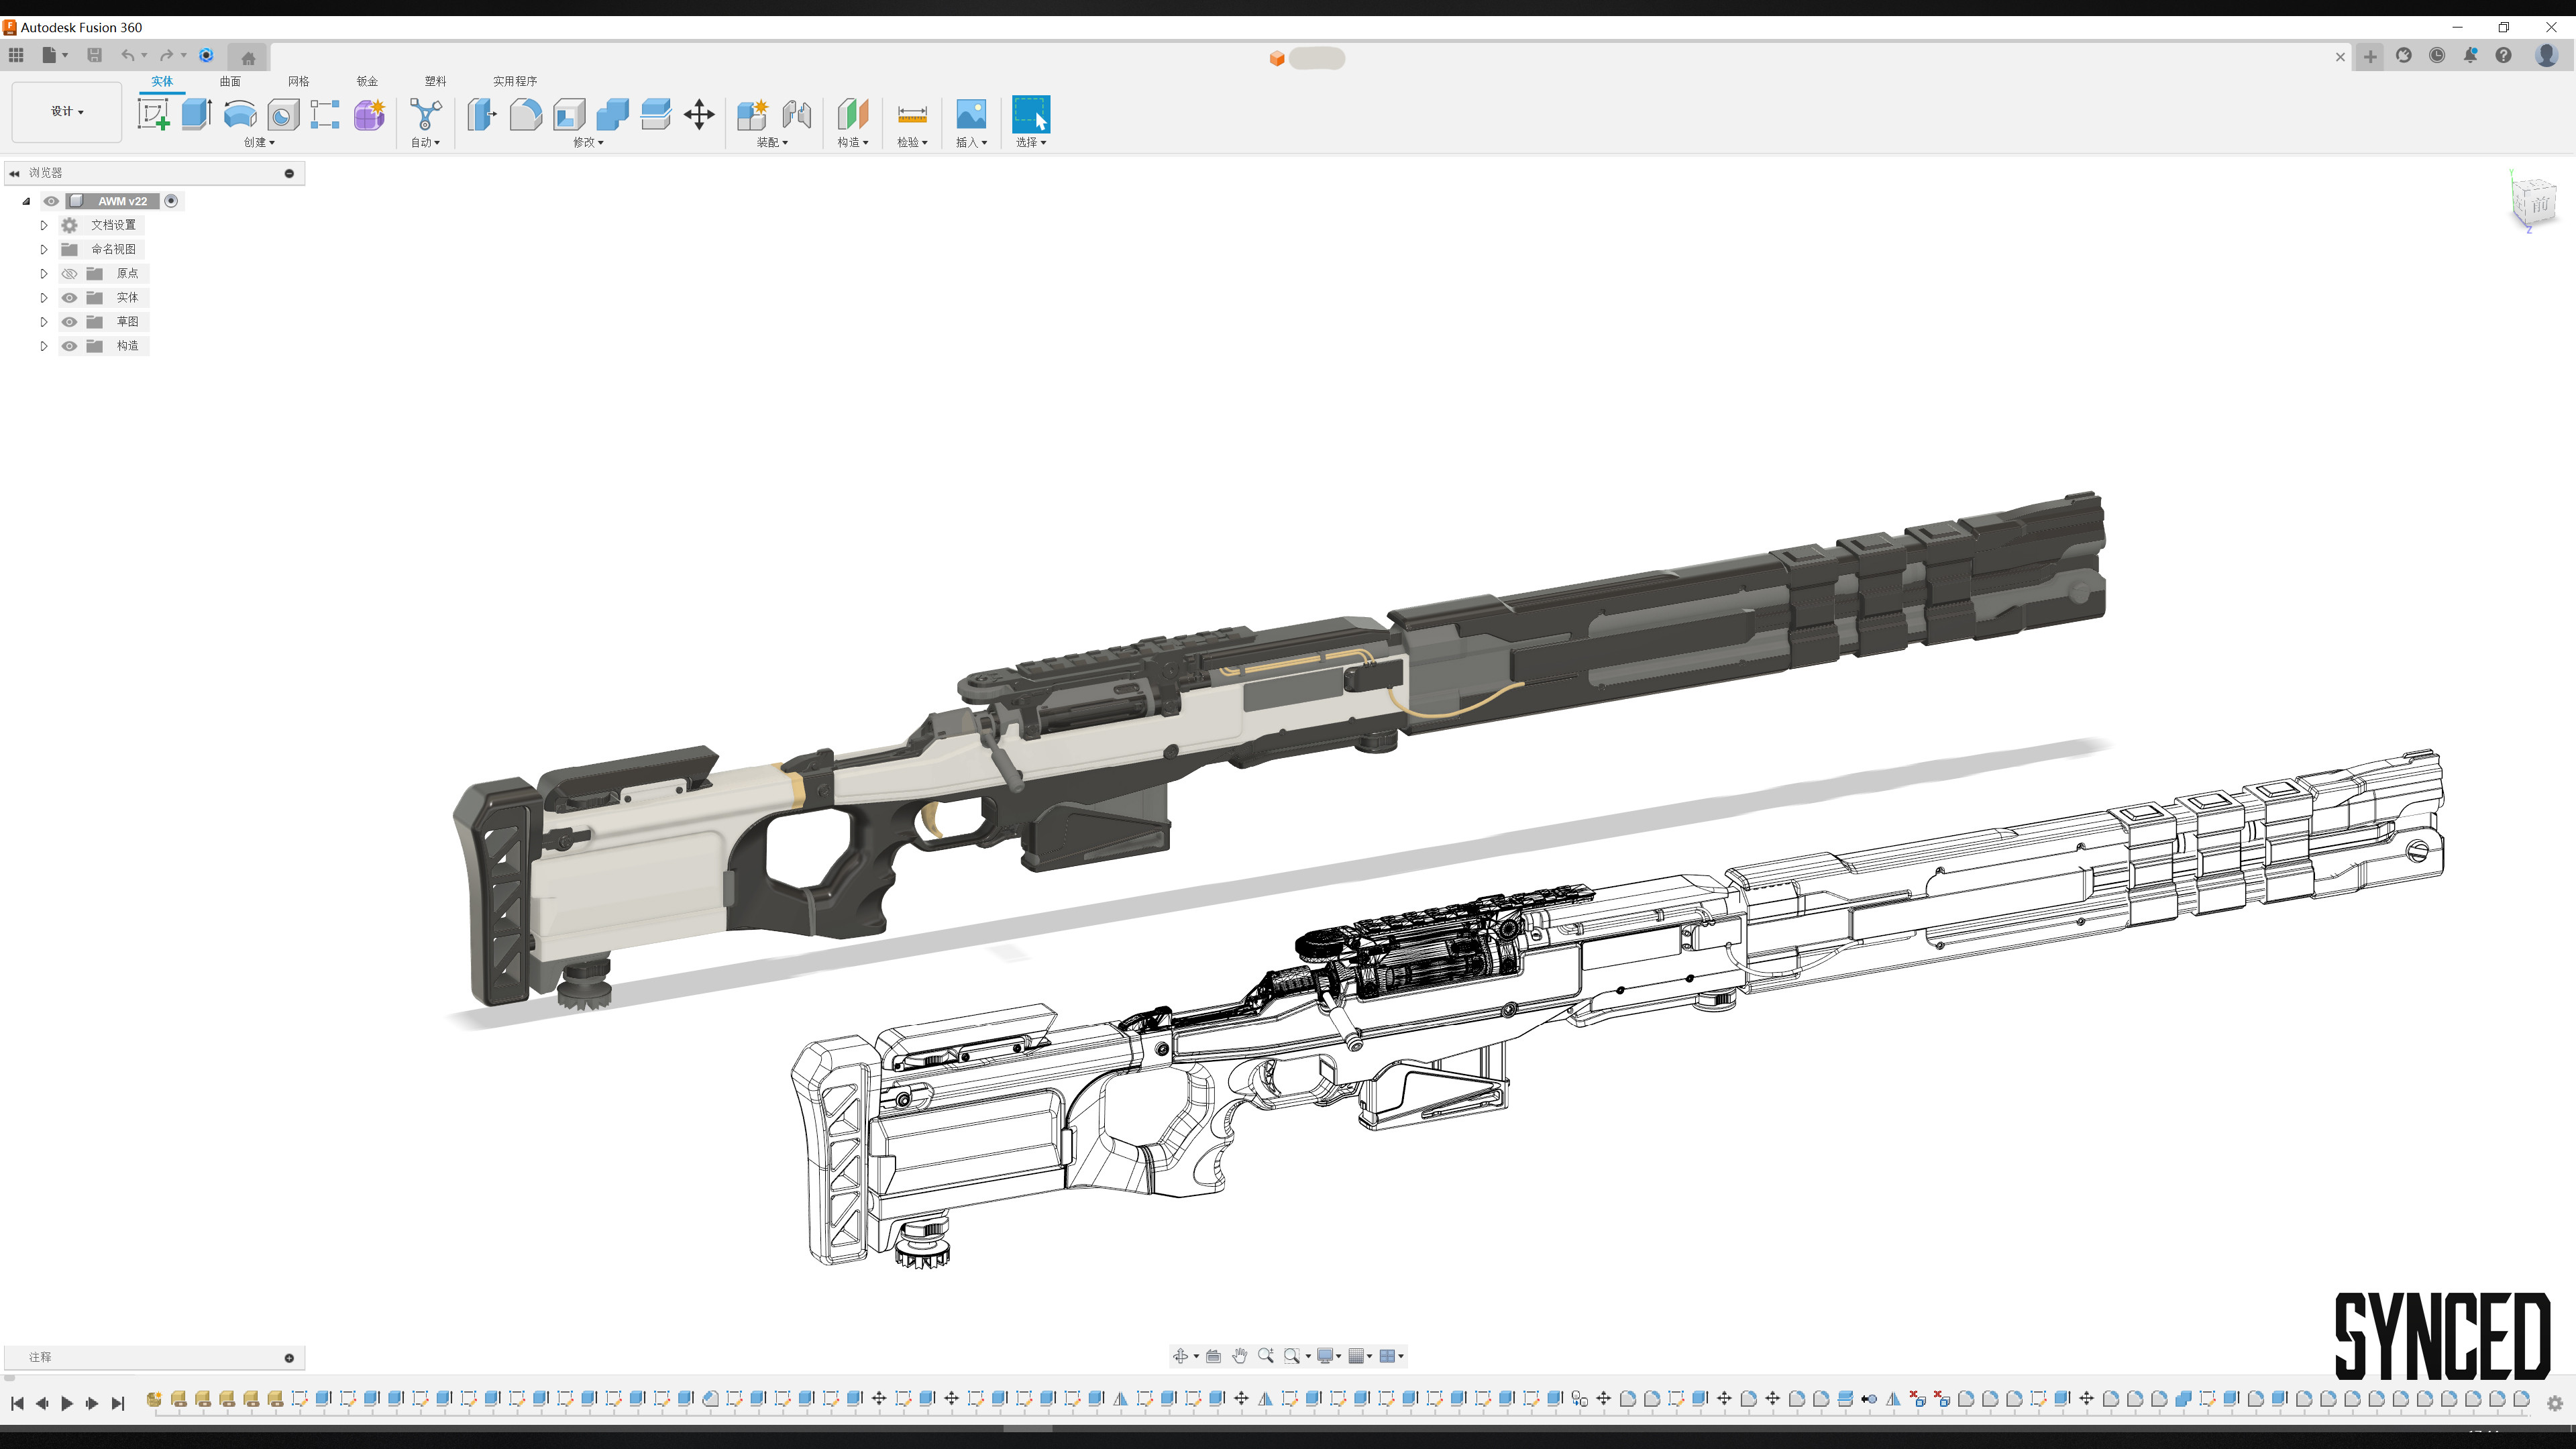
Task: Open the Combine bodies tool
Action: pyautogui.click(x=612, y=114)
